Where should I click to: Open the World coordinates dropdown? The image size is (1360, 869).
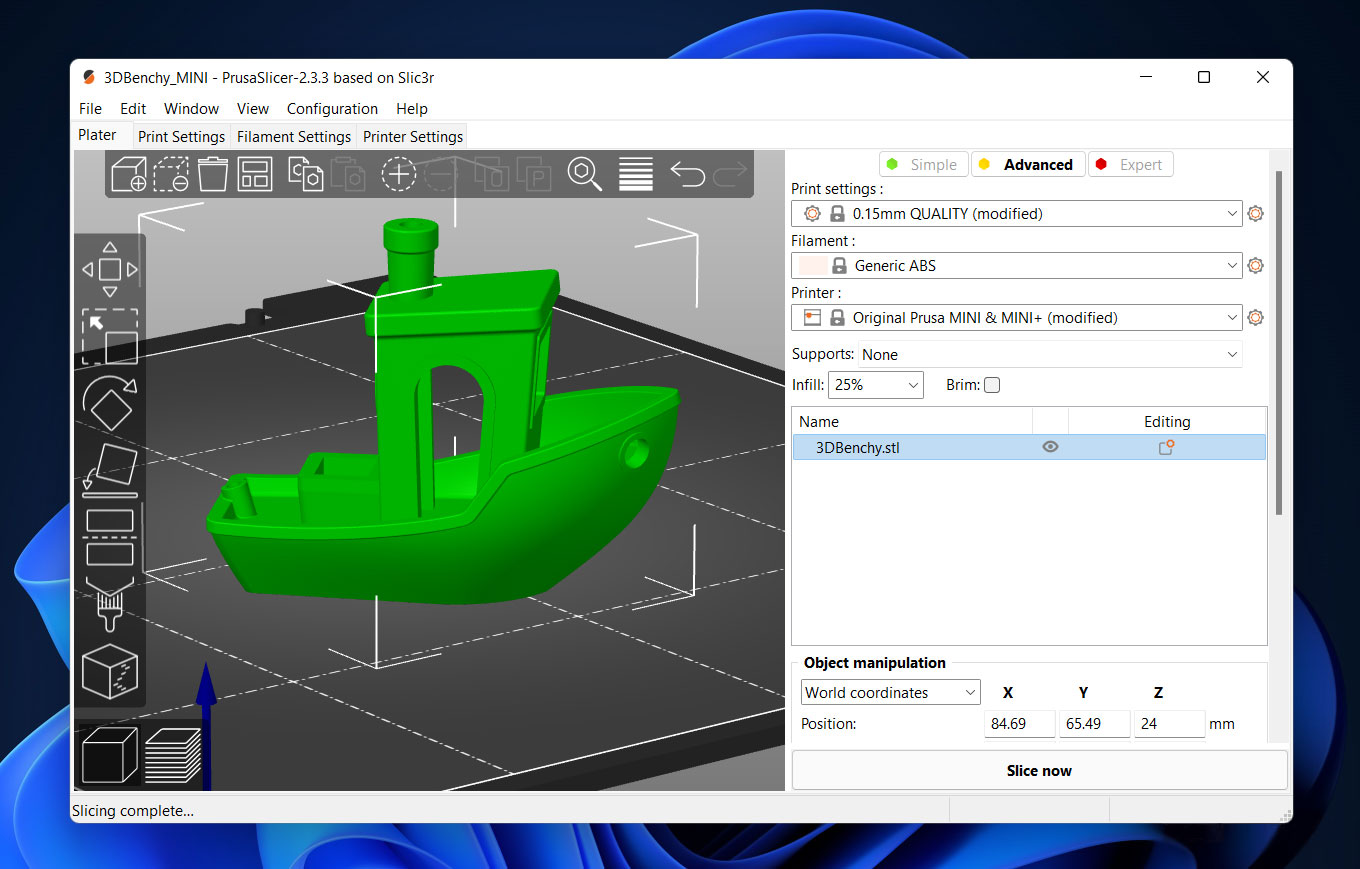[890, 692]
